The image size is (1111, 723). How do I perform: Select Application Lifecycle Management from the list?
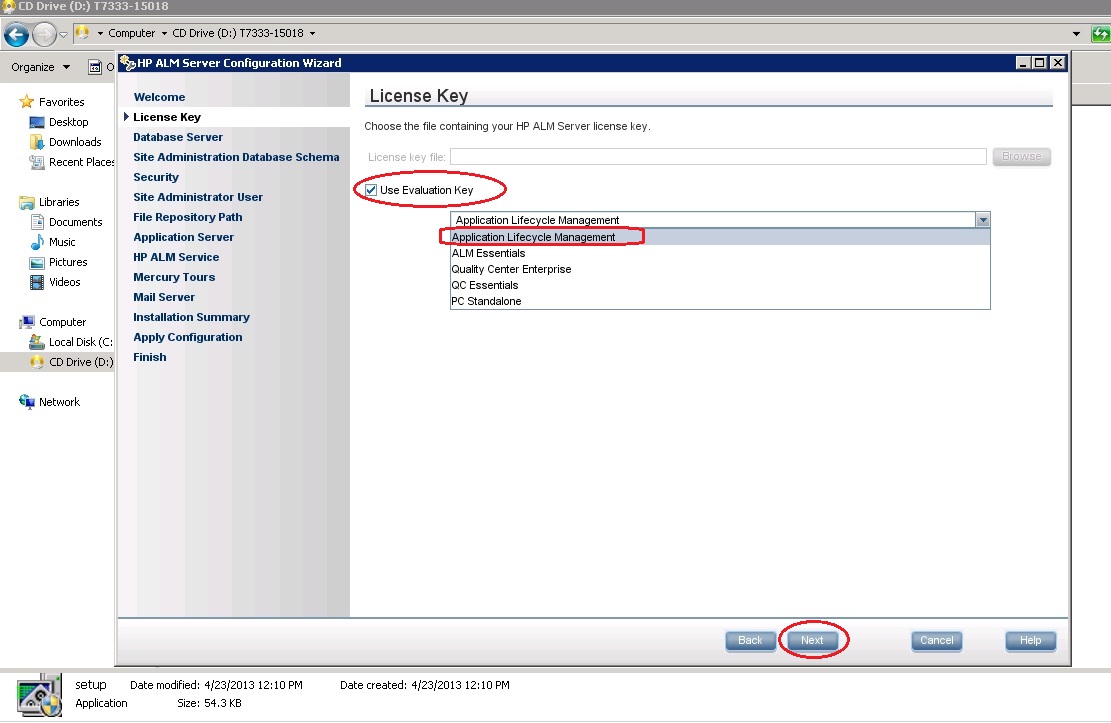pyautogui.click(x=720, y=237)
